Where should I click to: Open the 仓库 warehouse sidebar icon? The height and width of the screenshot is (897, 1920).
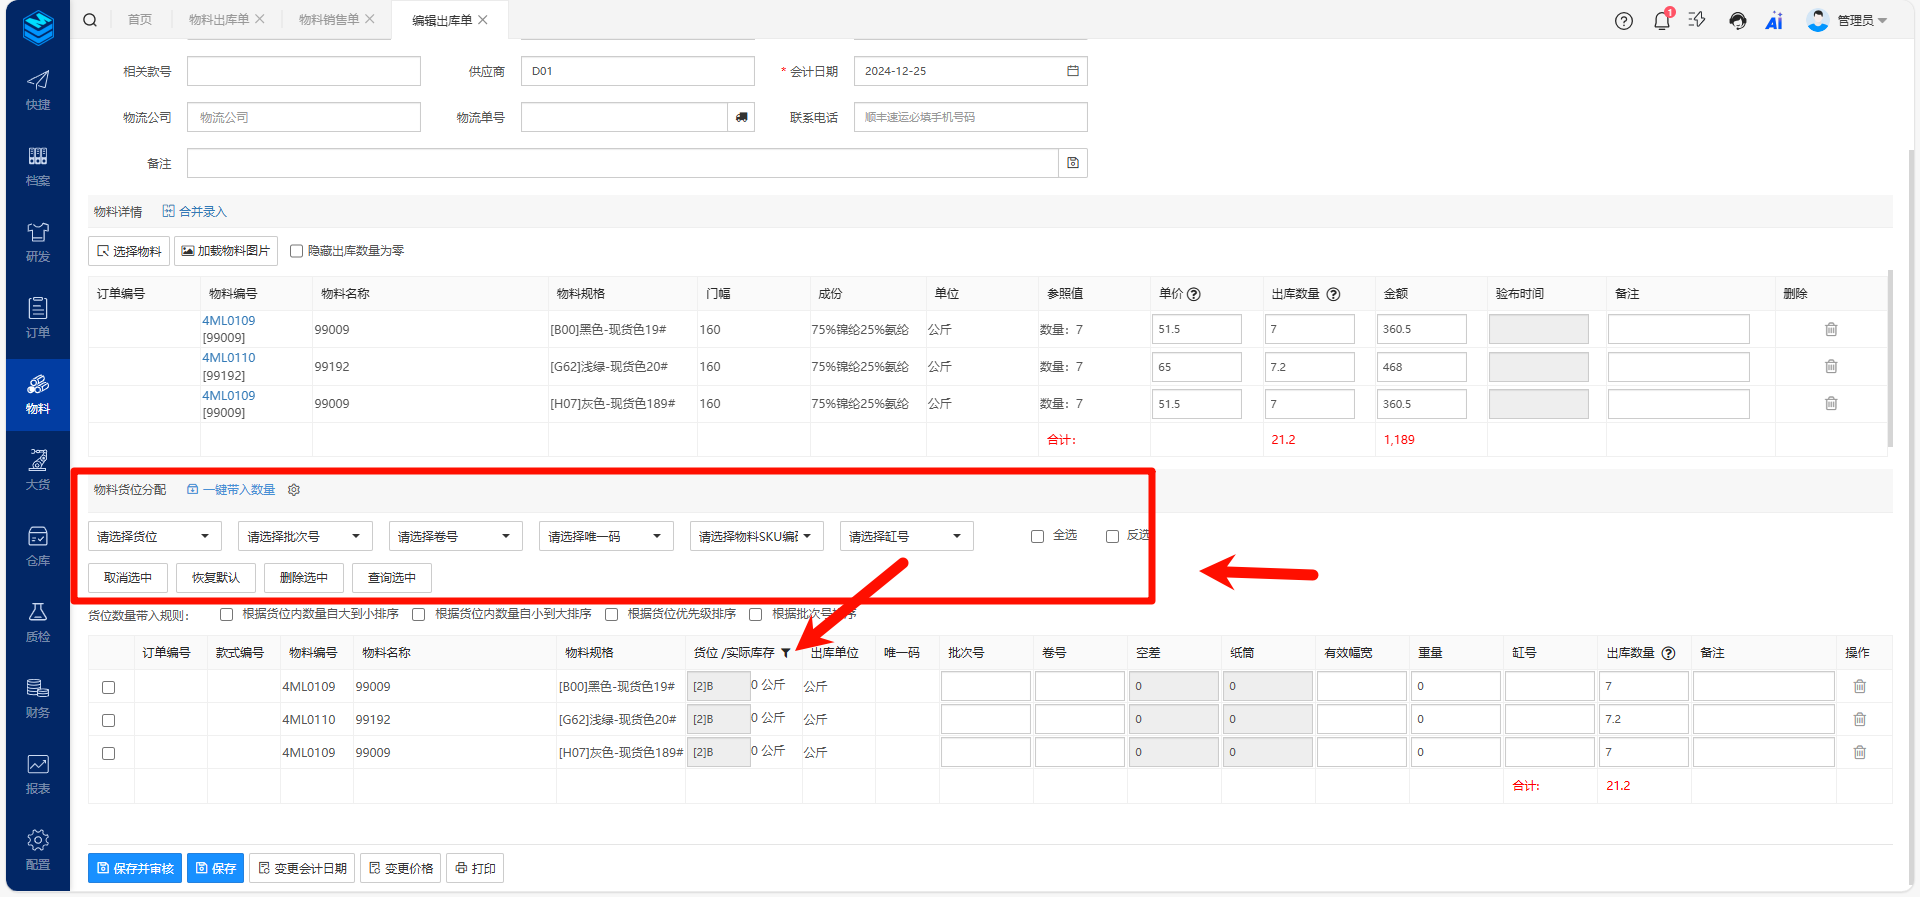[38, 546]
